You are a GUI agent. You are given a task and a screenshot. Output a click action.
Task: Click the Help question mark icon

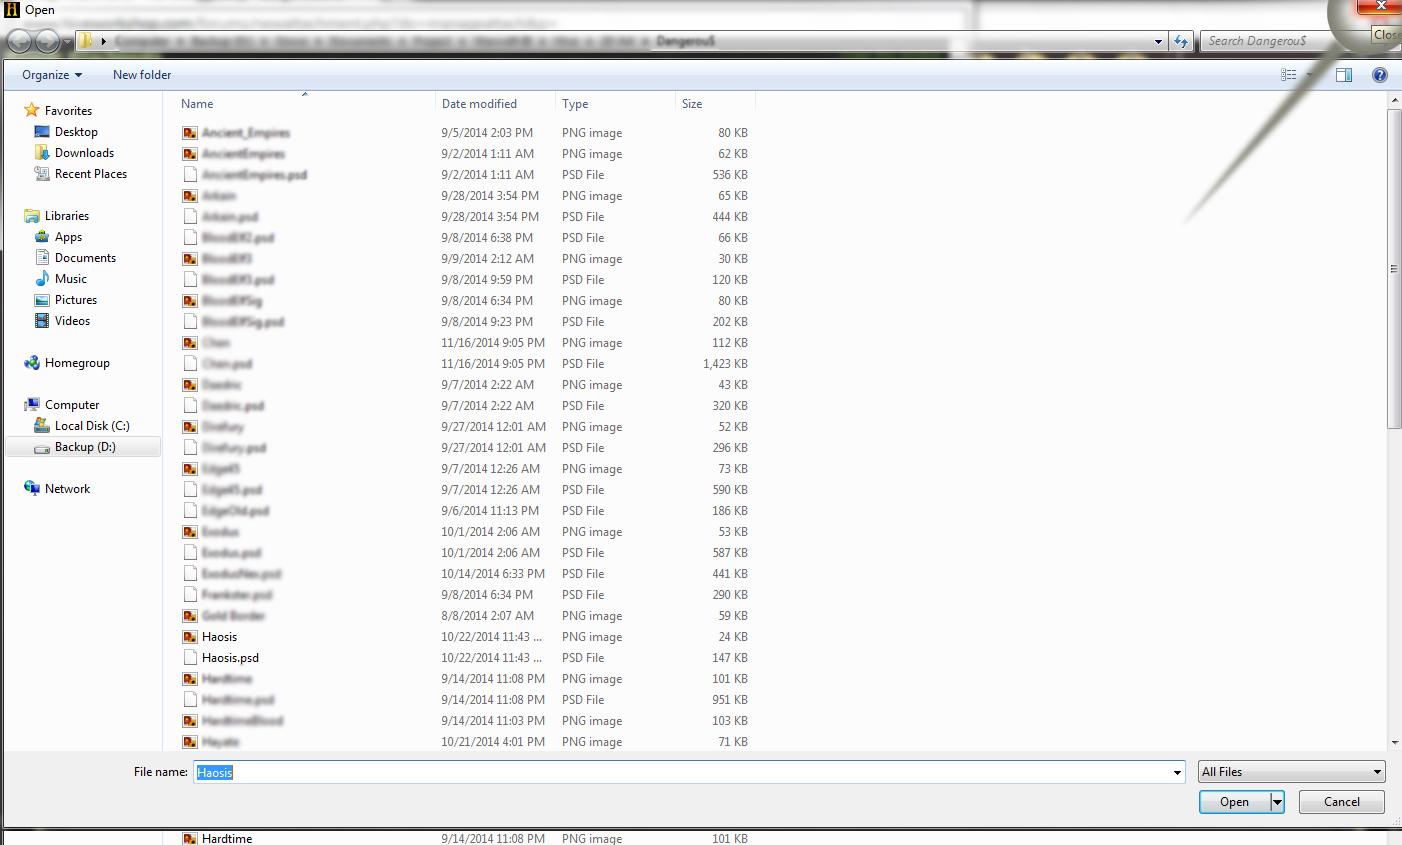pos(1380,75)
